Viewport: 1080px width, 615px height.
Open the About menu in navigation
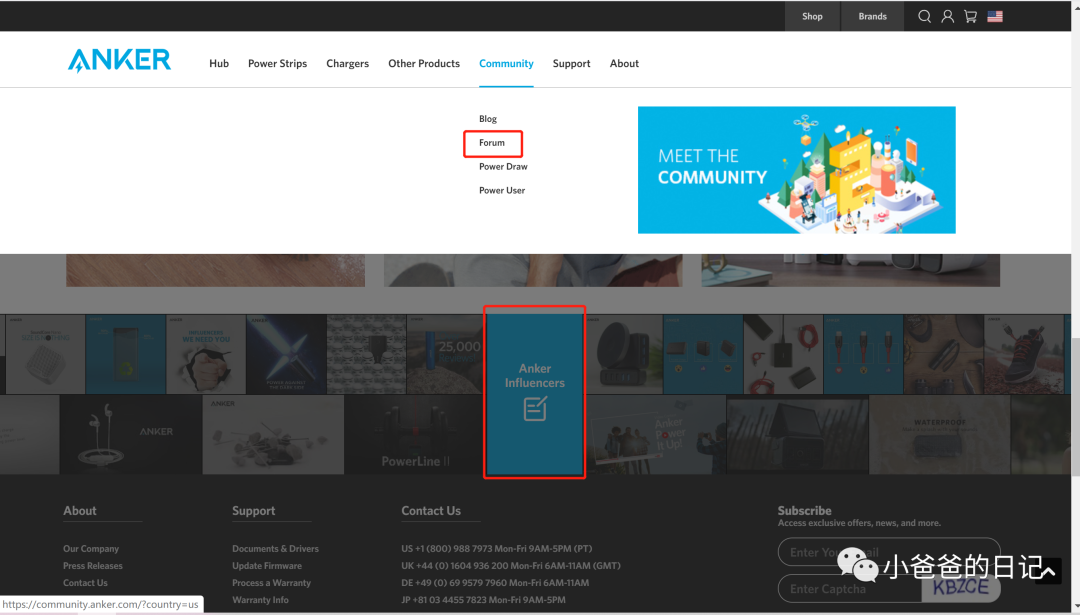[624, 63]
